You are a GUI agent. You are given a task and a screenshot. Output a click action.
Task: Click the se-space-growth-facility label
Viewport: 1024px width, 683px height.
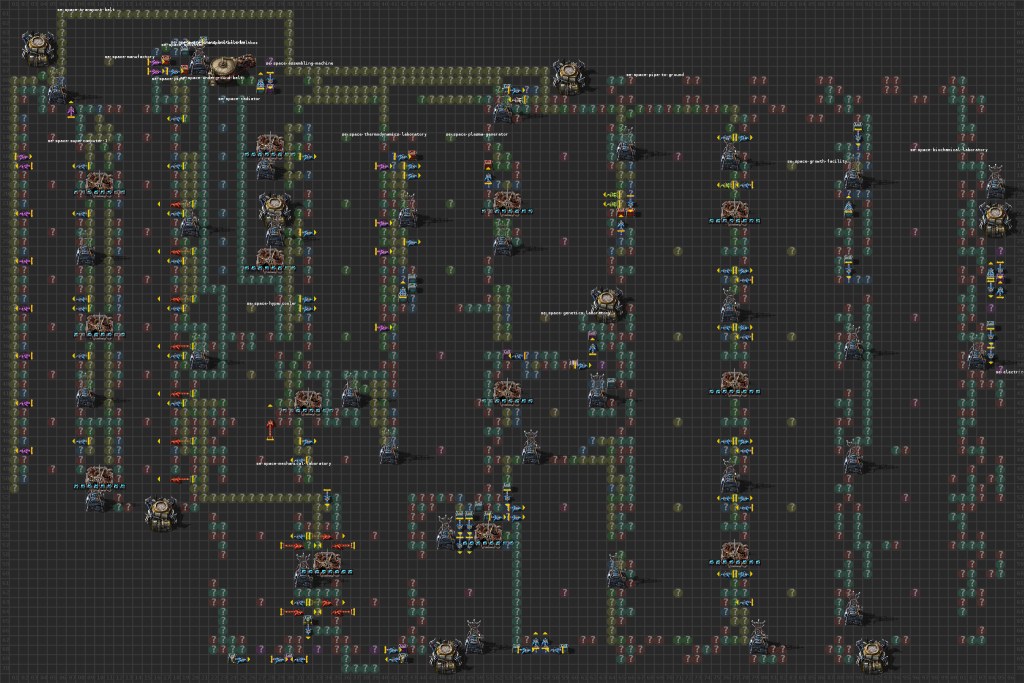(818, 161)
